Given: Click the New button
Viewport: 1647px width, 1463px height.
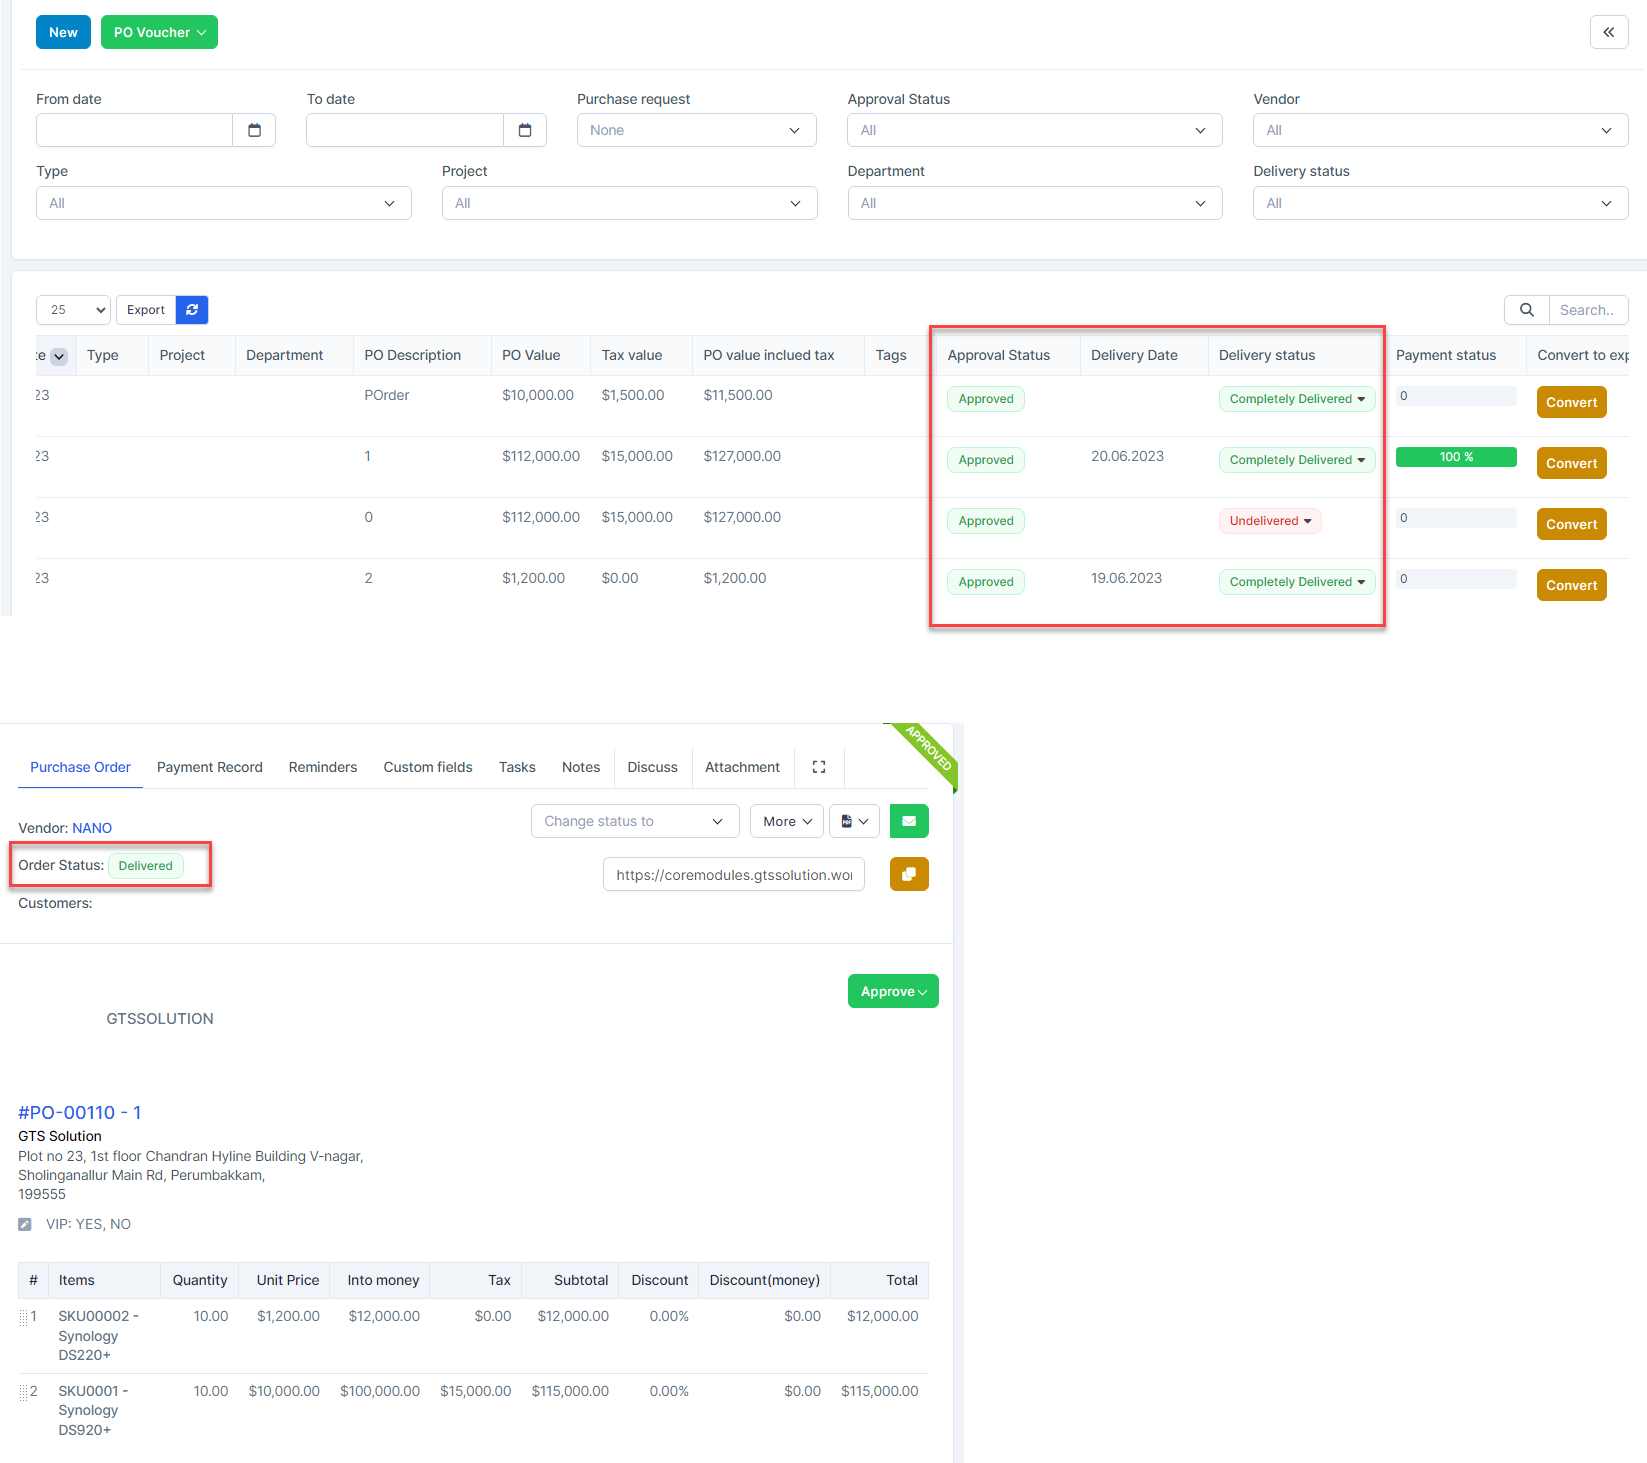Looking at the screenshot, I should 63,32.
